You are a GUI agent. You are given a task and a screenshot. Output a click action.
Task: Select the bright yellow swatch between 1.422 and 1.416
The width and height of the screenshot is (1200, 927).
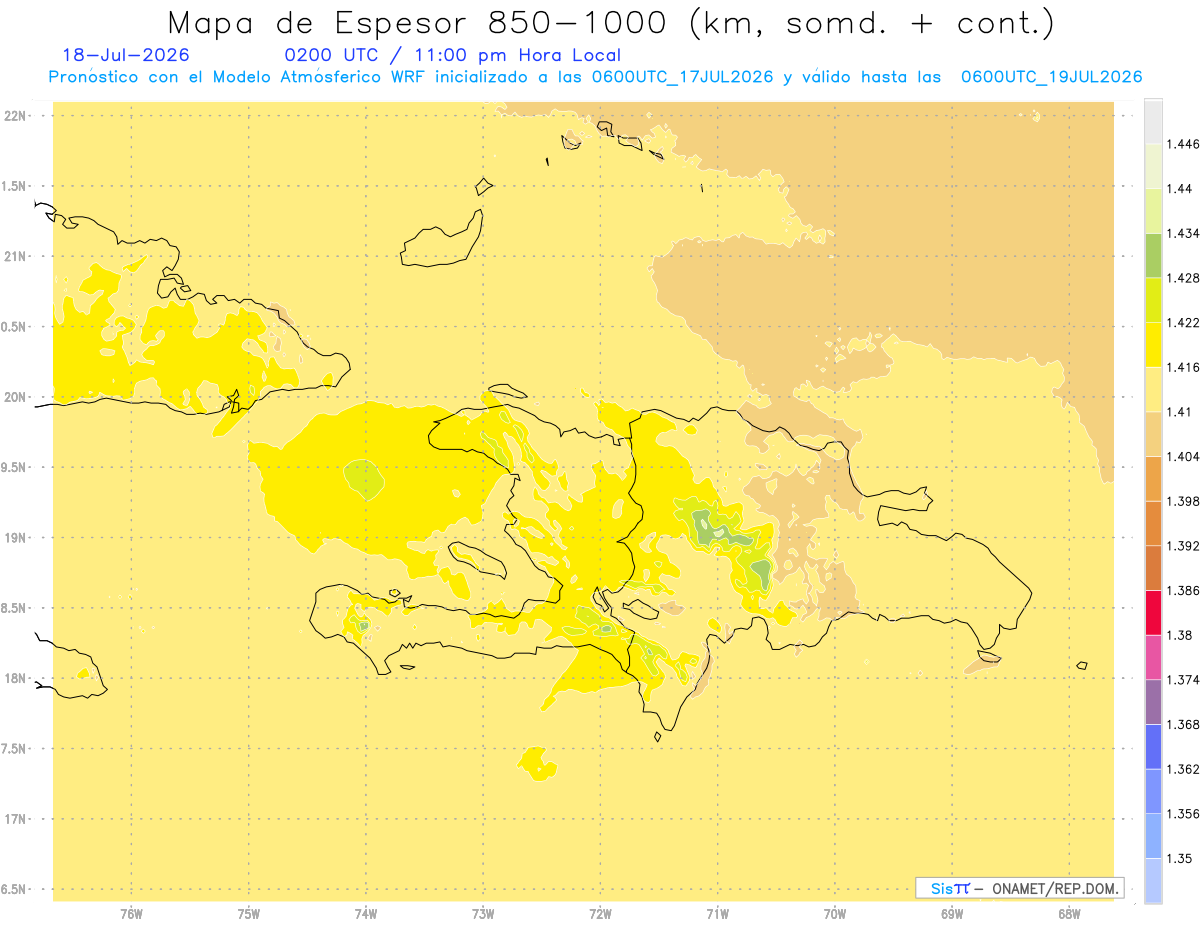coord(1153,344)
